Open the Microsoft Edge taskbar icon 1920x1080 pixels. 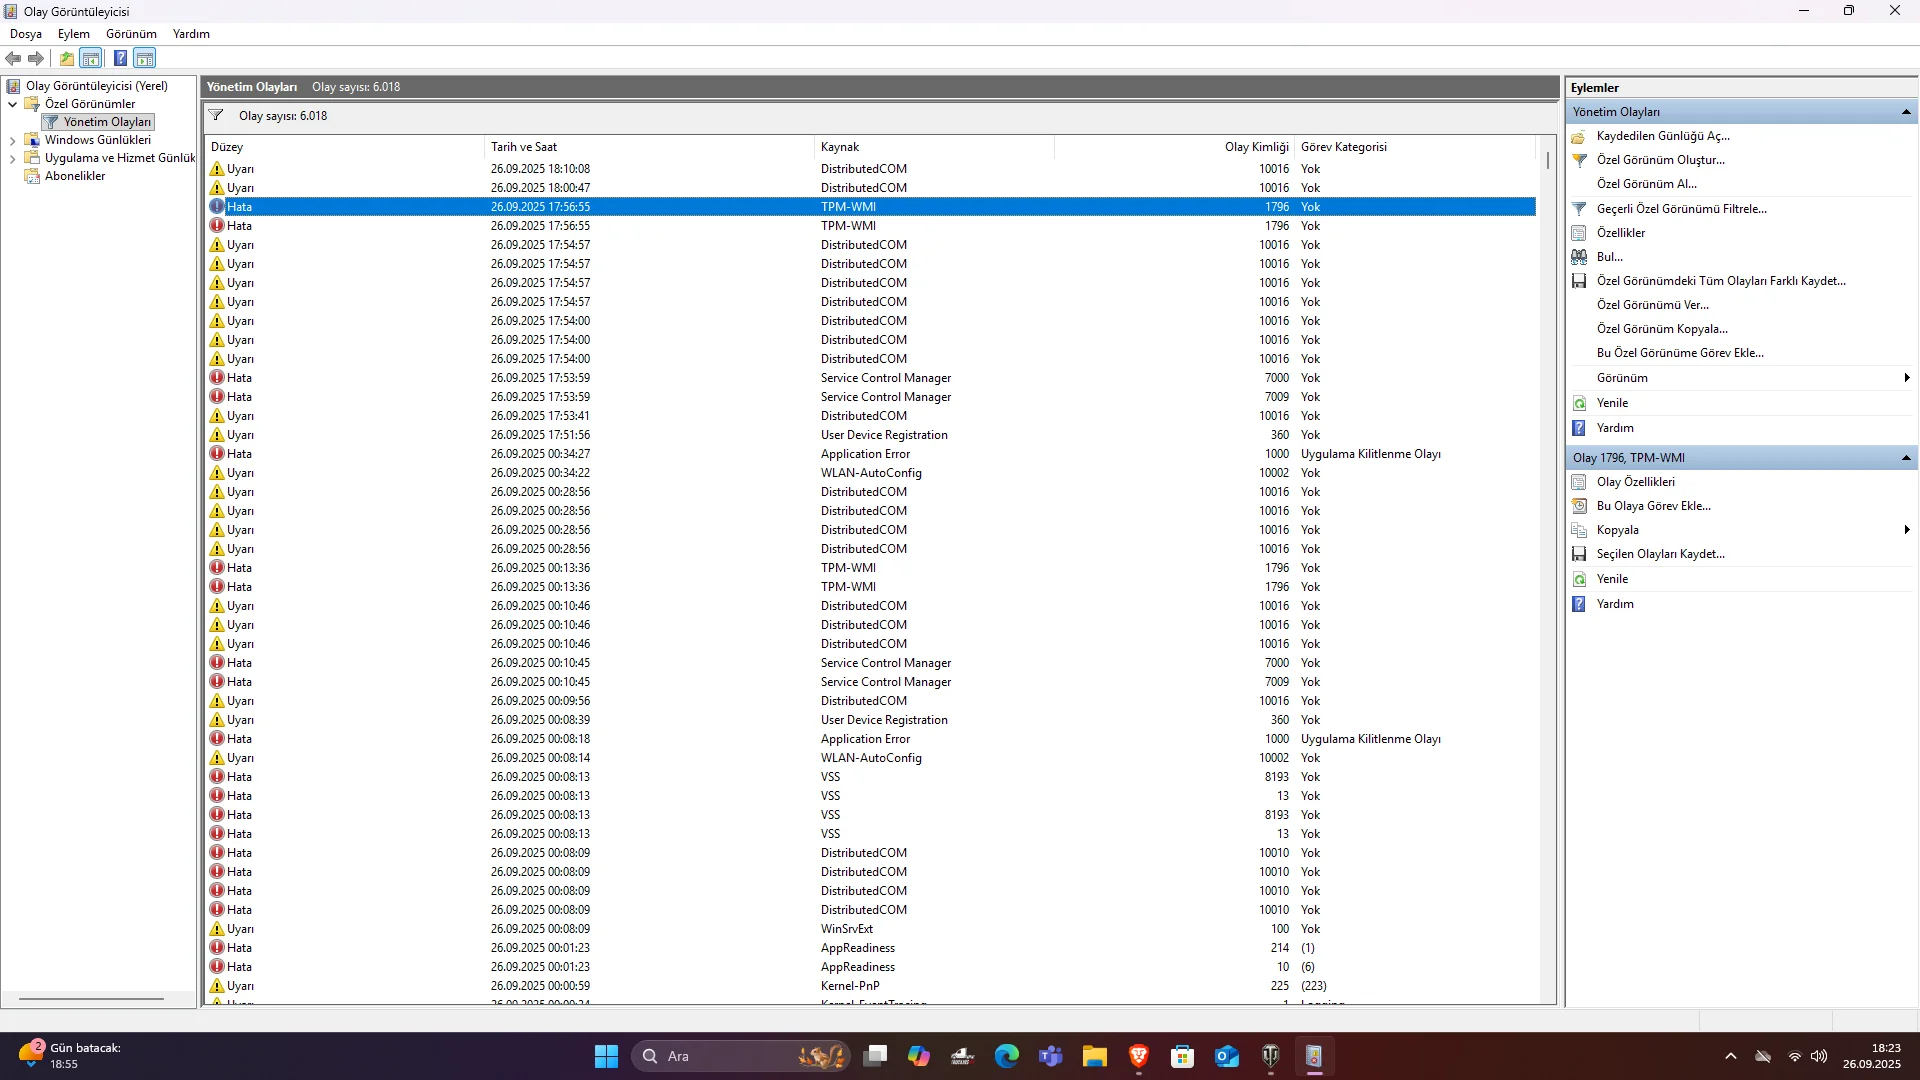tap(1006, 1056)
